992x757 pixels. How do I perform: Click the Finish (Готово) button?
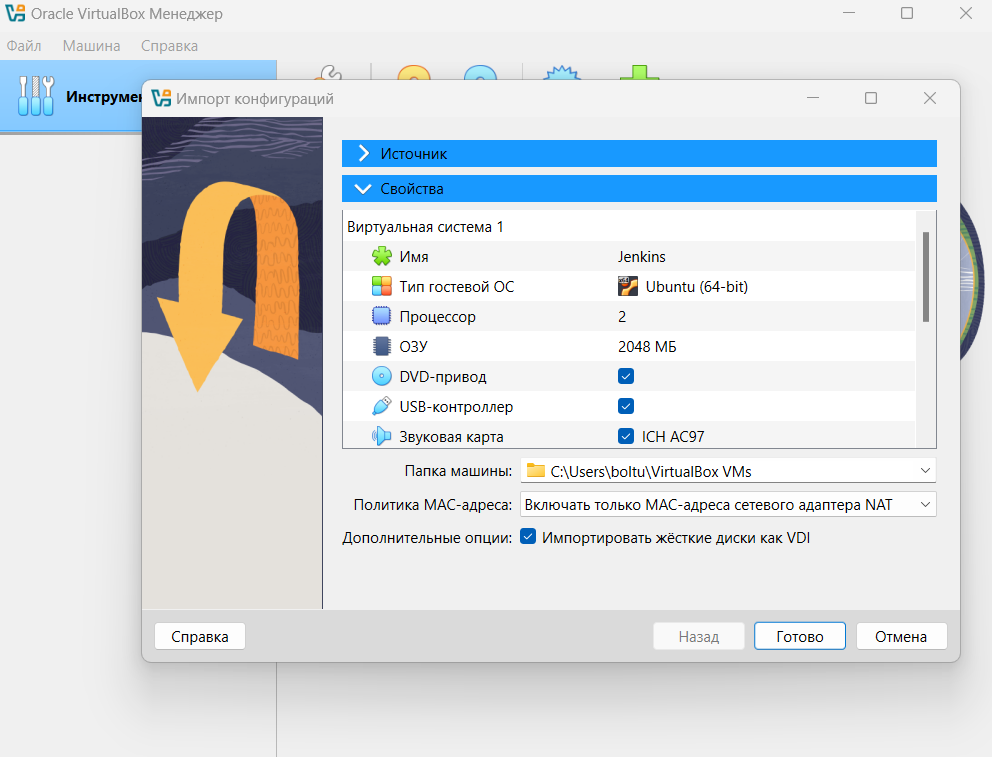coord(800,636)
